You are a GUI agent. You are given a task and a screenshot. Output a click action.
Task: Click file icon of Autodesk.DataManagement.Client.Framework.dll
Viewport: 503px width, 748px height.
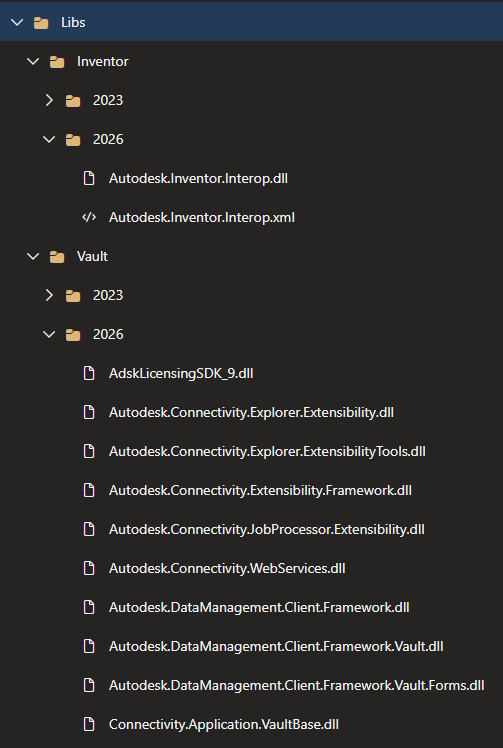tap(89, 607)
